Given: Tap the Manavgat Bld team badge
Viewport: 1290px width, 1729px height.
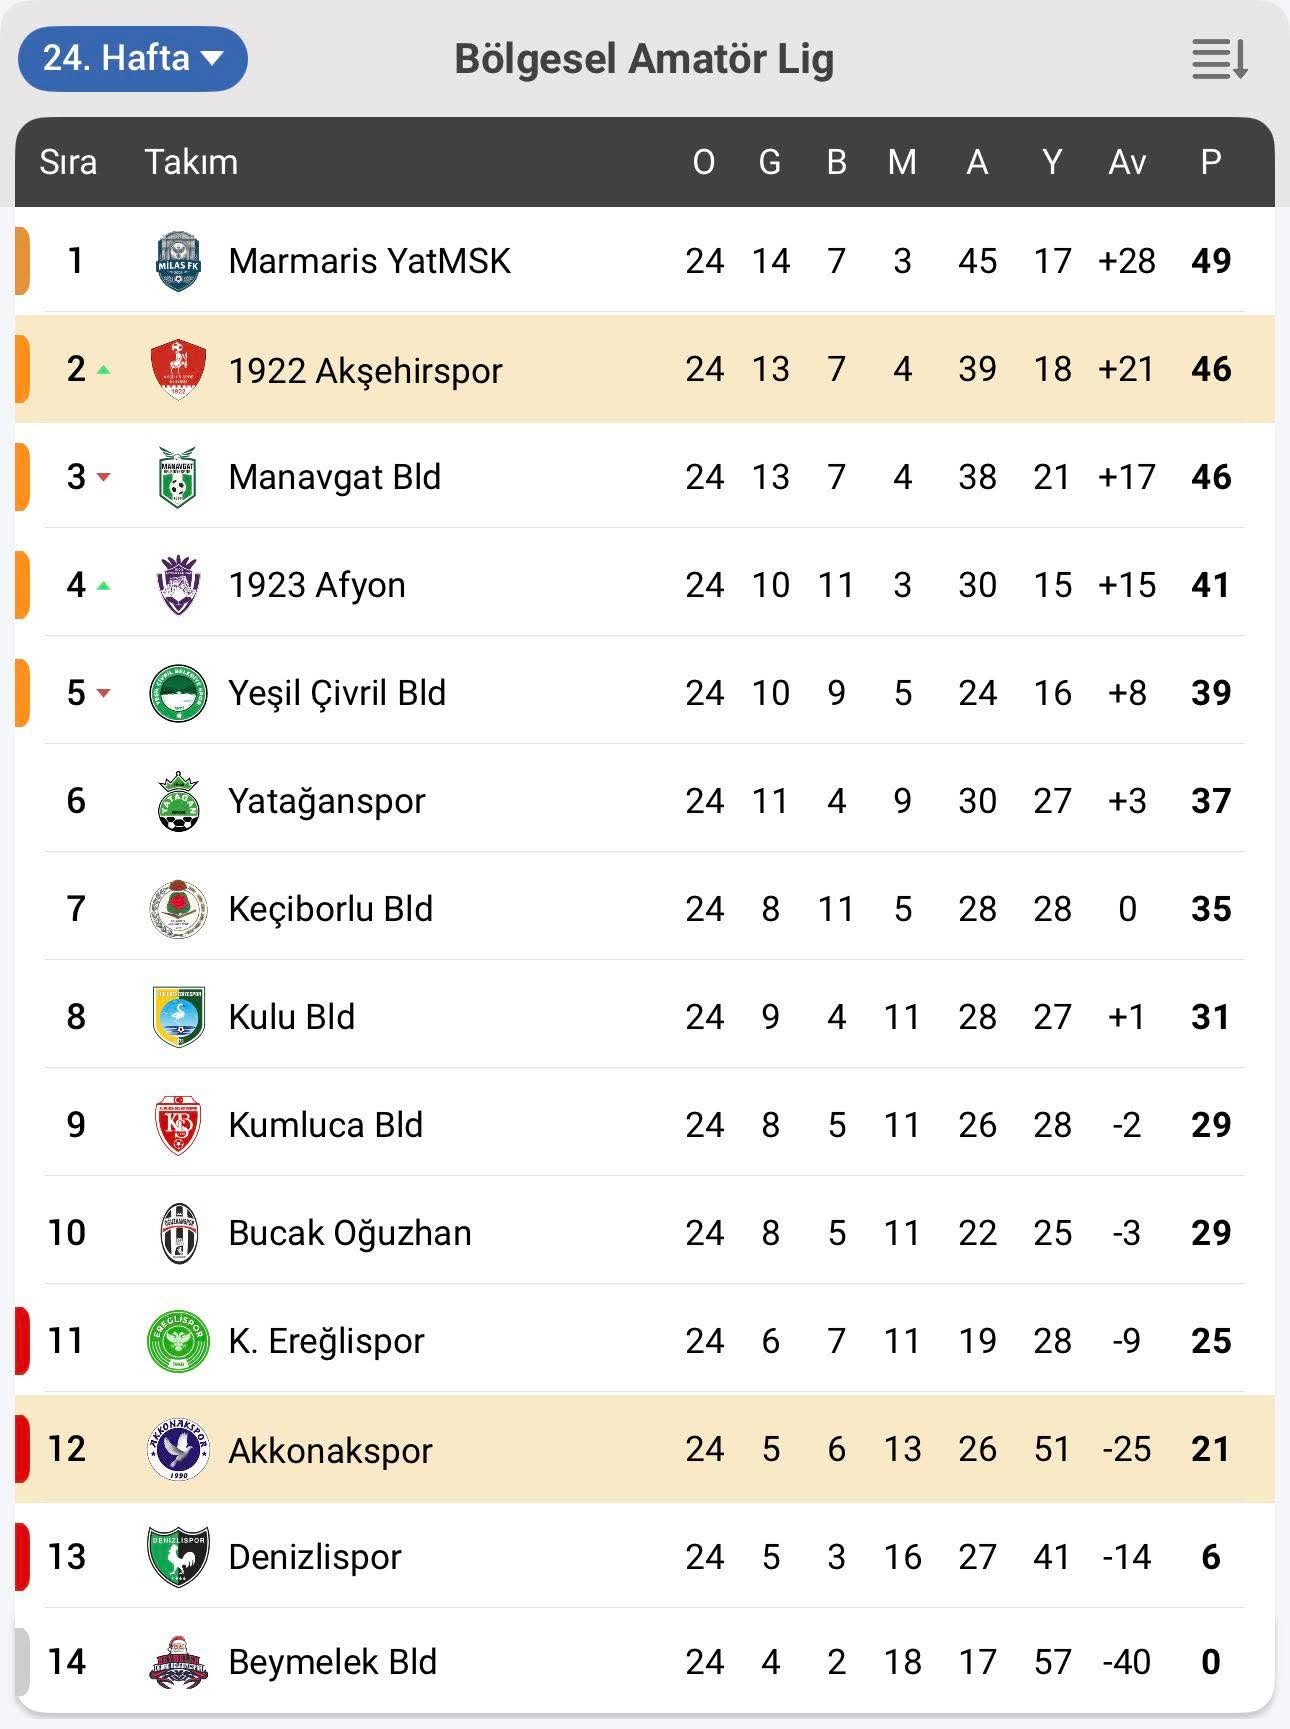Looking at the screenshot, I should coord(178,477).
